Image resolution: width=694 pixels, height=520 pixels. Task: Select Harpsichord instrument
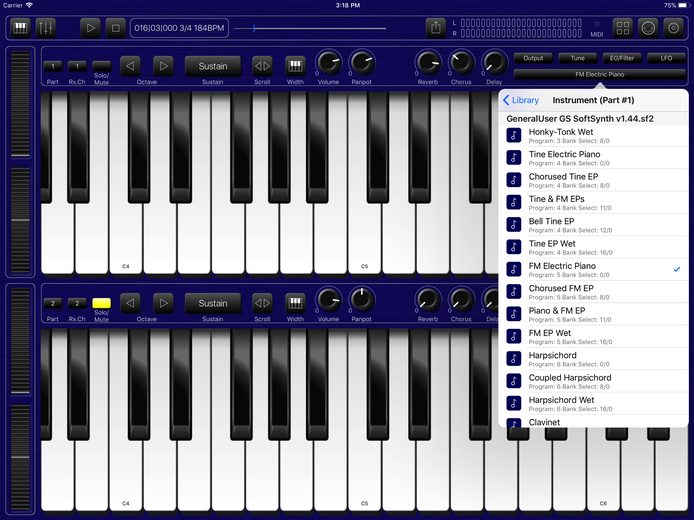[593, 359]
